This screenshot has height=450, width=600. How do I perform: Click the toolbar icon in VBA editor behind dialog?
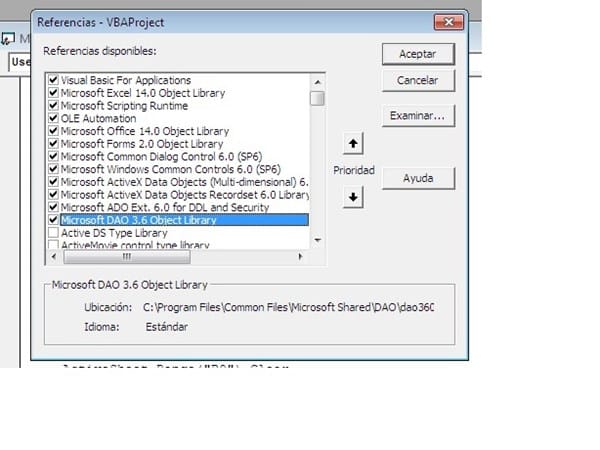pyautogui.click(x=8, y=39)
